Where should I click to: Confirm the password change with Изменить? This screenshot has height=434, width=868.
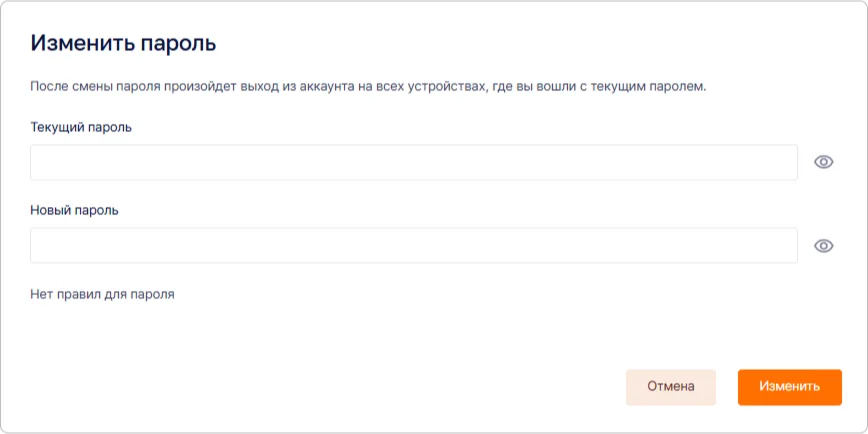pos(789,387)
